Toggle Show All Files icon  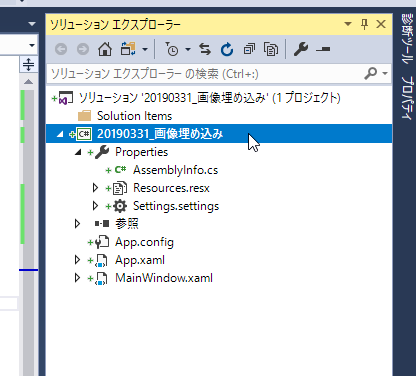271,49
